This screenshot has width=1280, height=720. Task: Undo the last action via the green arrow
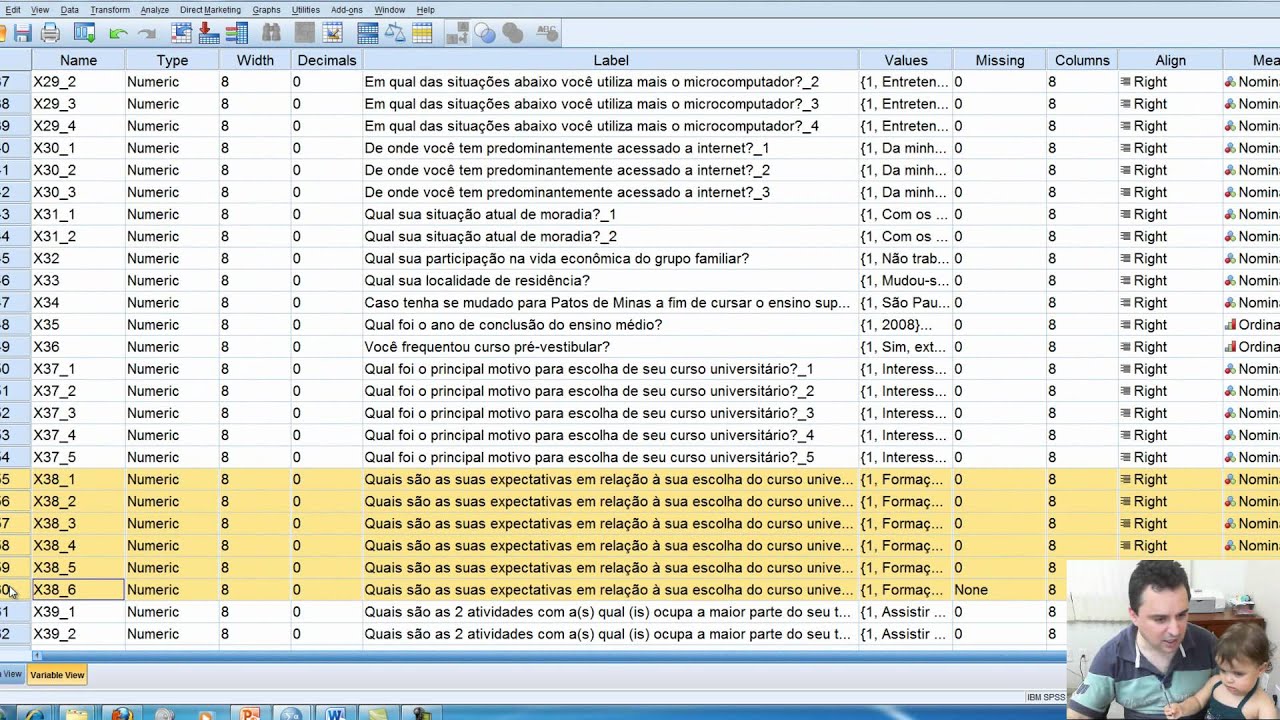[x=118, y=33]
